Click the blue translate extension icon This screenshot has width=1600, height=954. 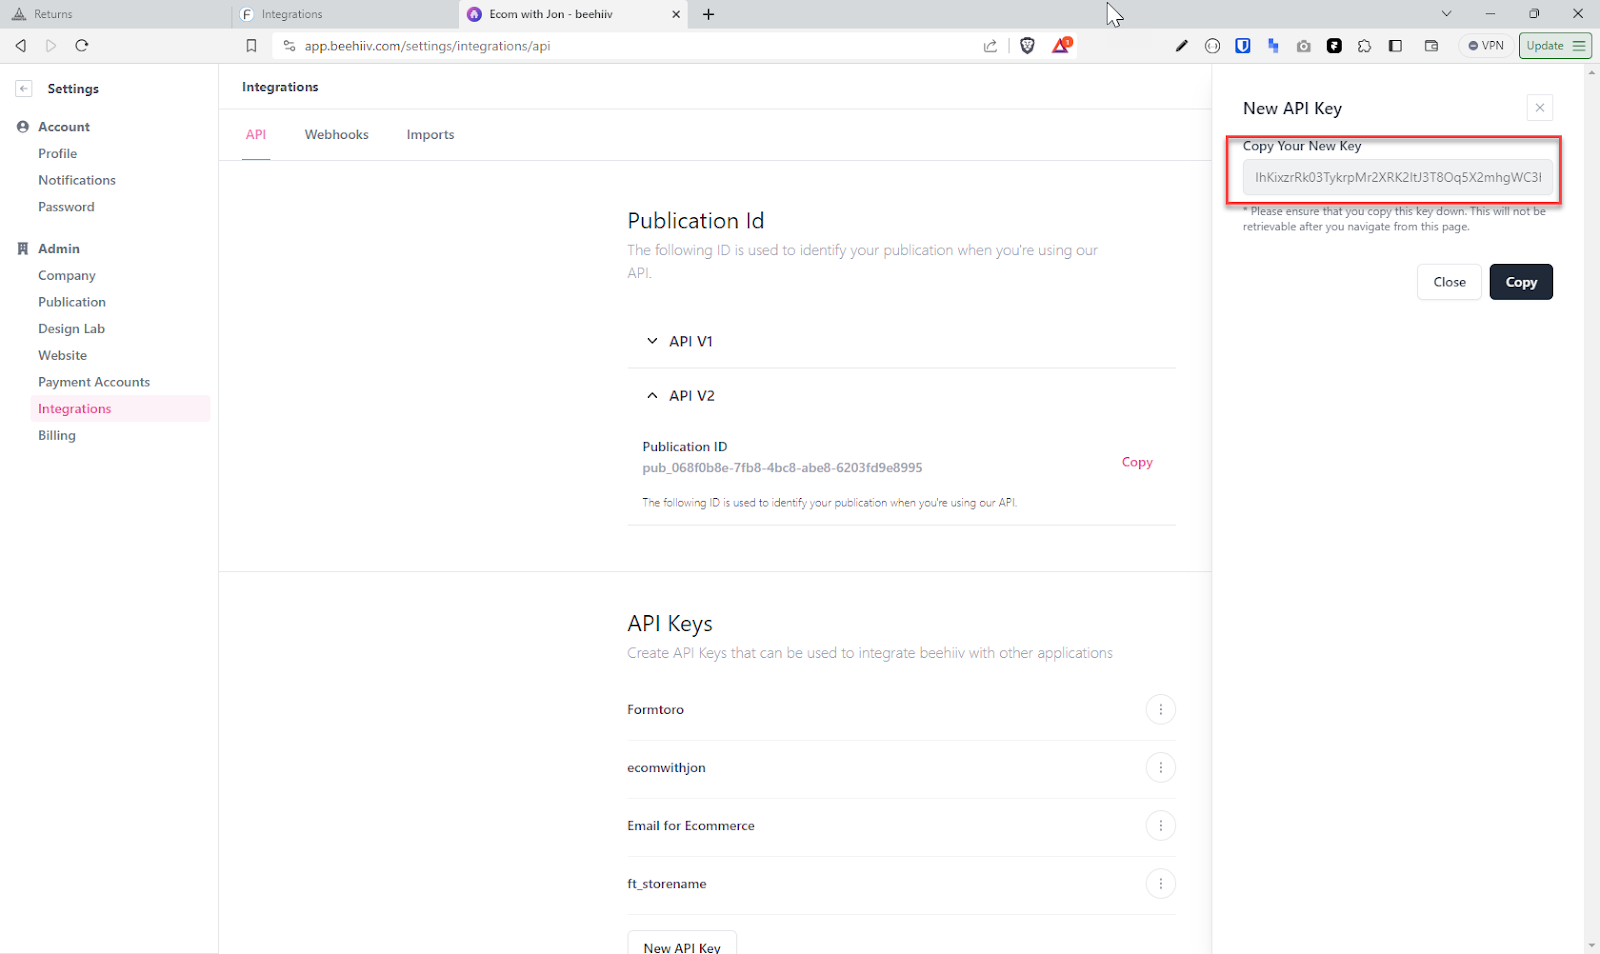[x=1273, y=46]
